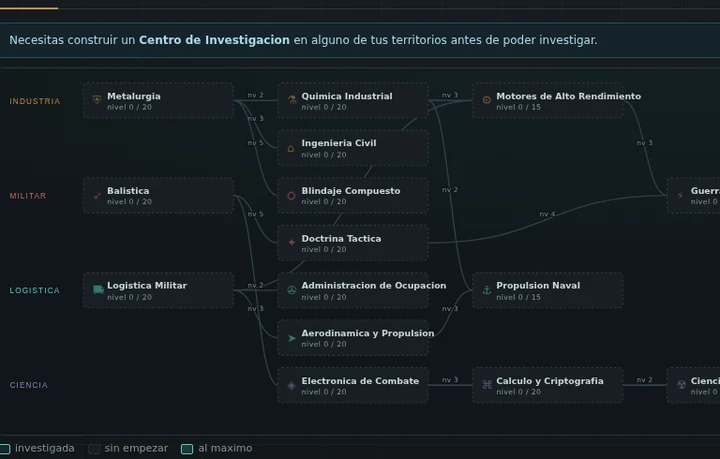Click the 'sin empezar' legend text
720x459 pixels.
click(x=136, y=448)
